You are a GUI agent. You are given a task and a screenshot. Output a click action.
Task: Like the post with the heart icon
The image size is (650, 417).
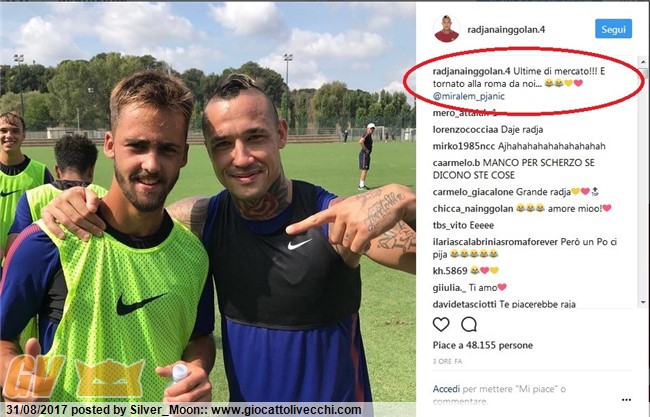(x=441, y=325)
